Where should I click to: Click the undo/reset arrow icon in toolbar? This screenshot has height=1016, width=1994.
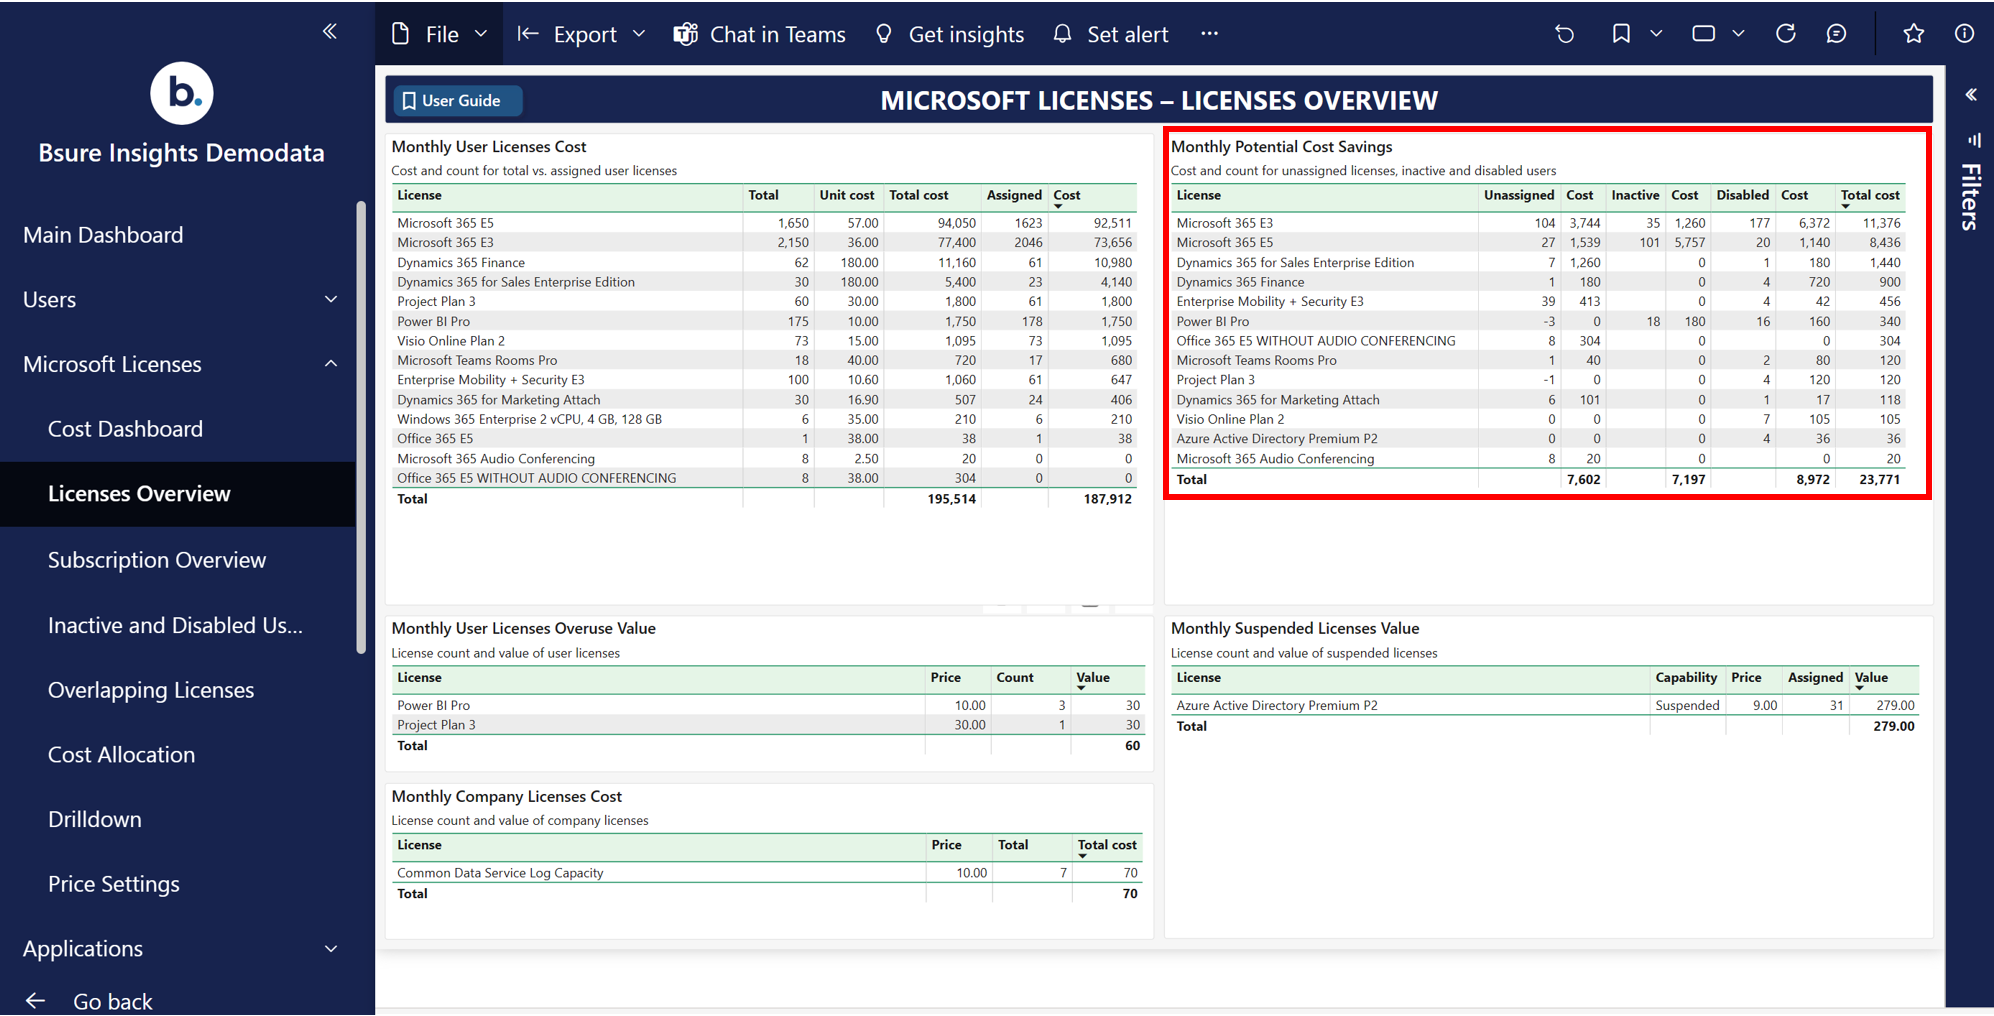coord(1564,34)
